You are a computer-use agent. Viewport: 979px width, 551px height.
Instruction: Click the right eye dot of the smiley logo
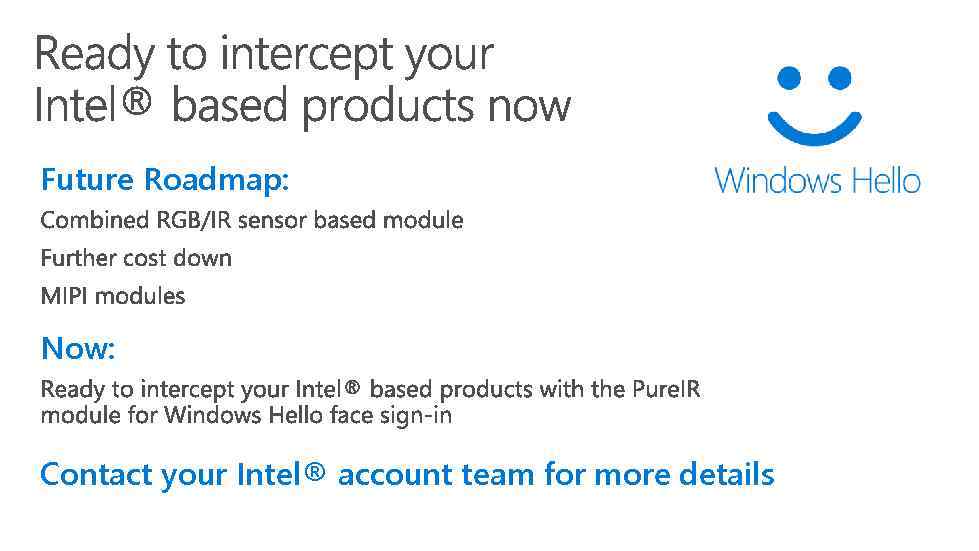coord(840,79)
